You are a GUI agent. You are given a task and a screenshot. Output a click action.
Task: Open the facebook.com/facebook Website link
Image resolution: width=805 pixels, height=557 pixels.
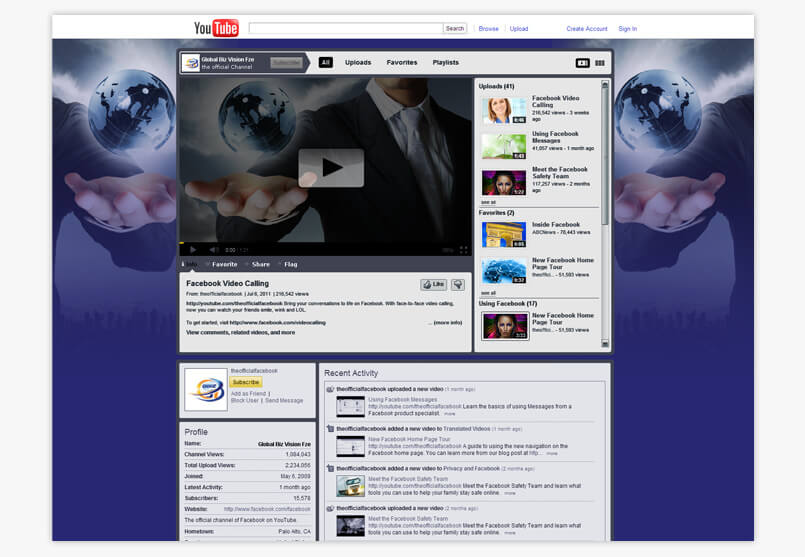(267, 509)
